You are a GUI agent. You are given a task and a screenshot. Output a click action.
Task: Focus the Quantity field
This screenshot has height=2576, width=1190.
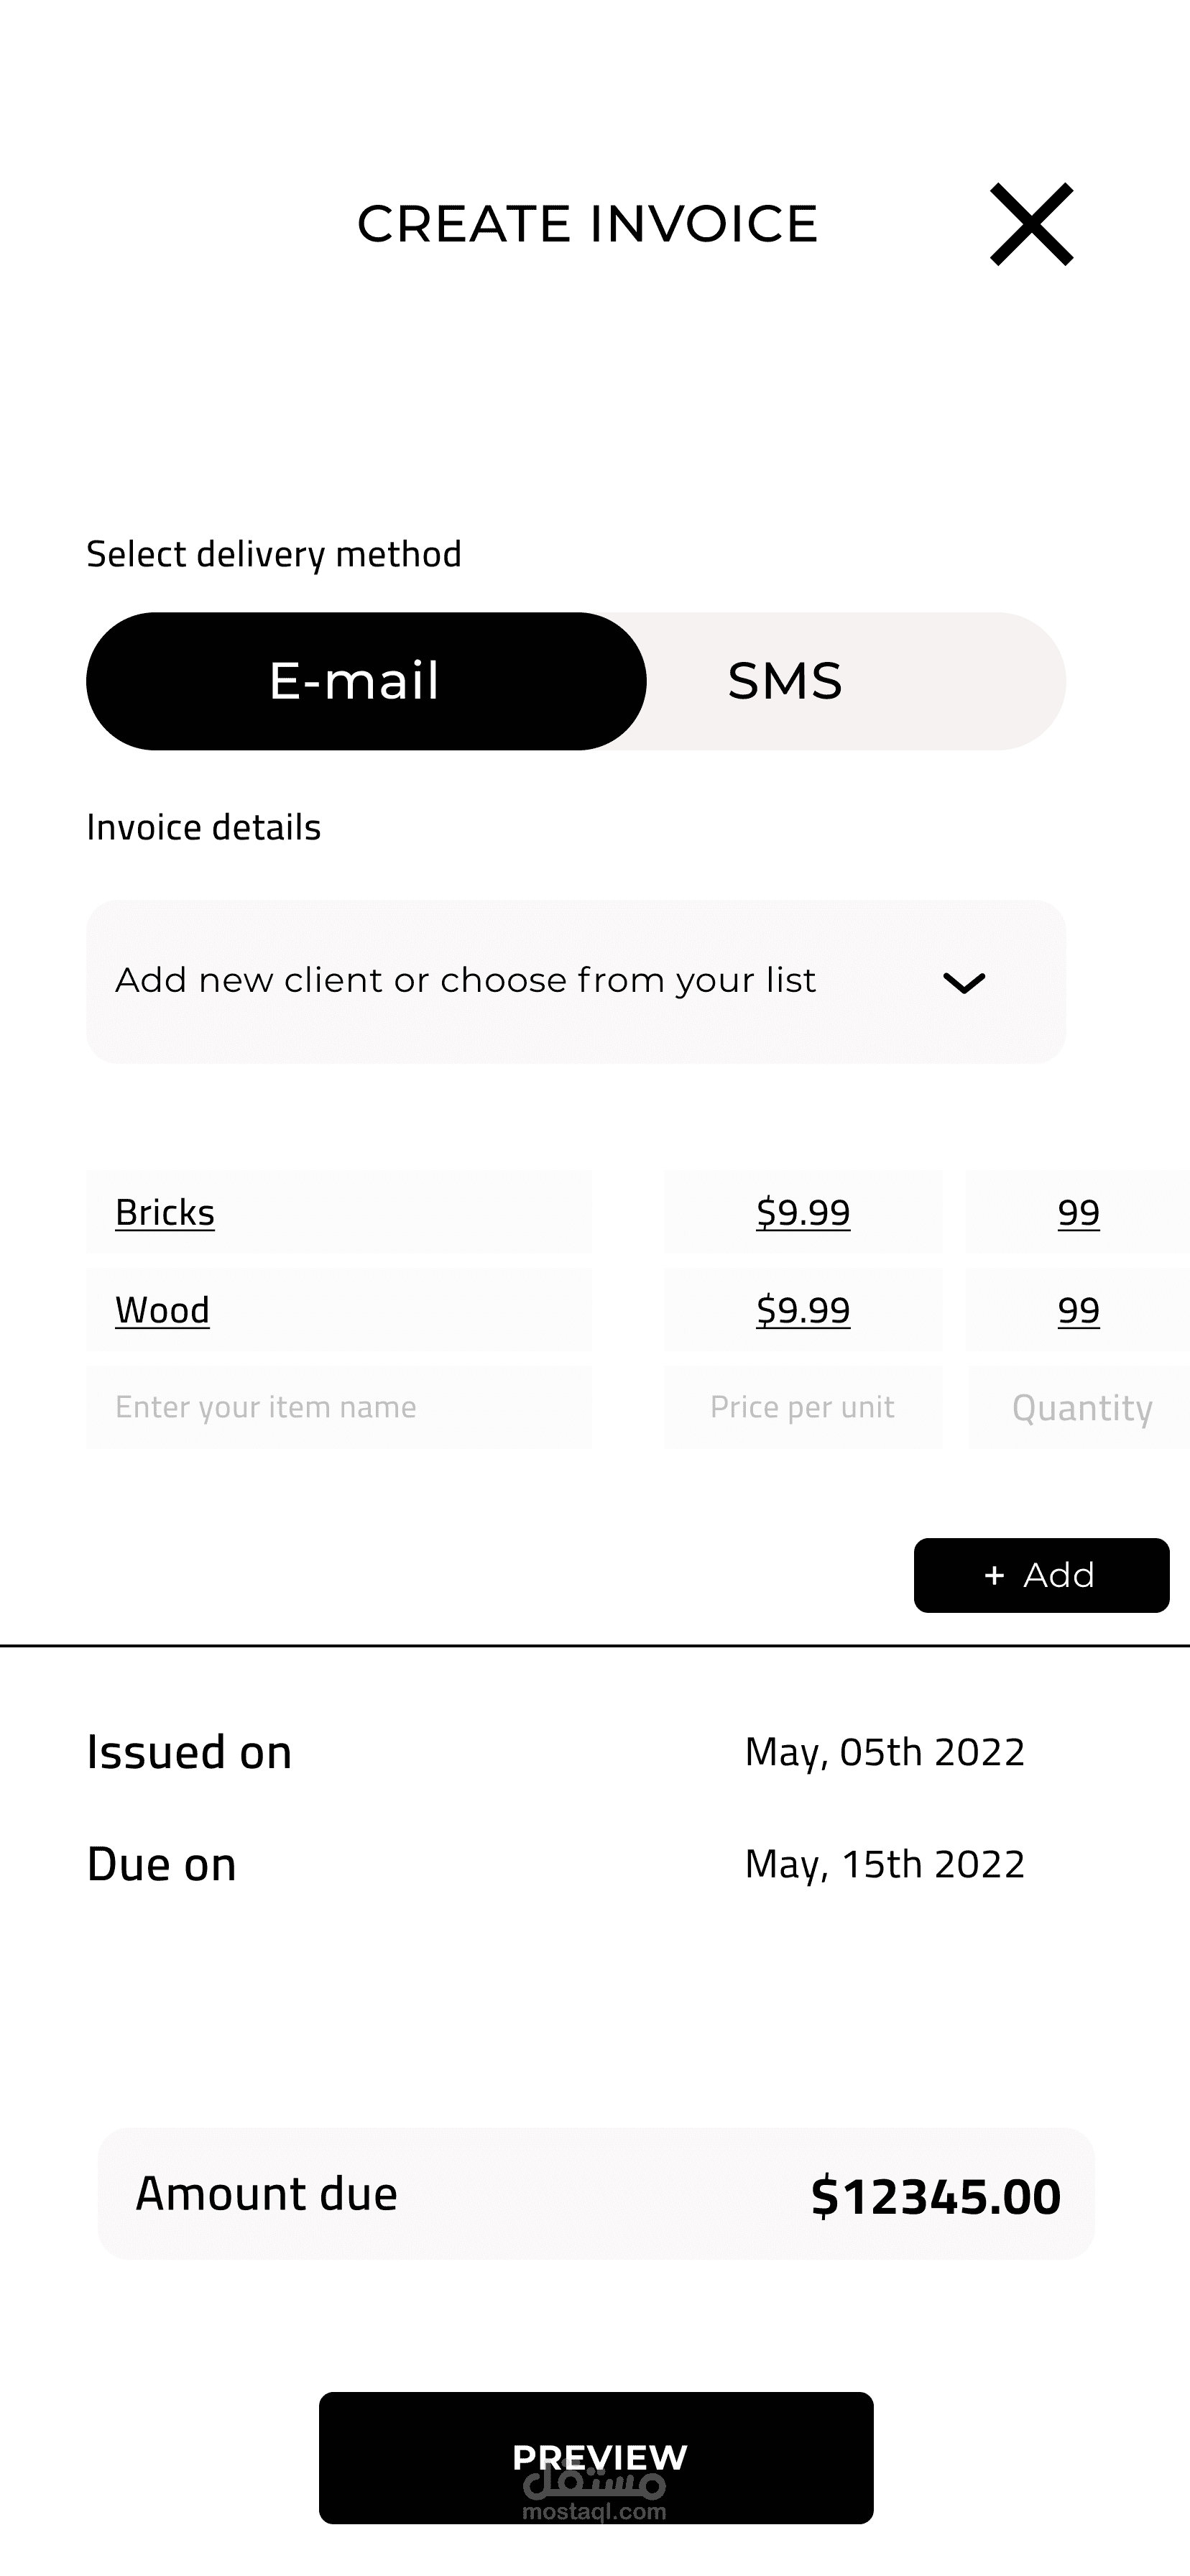pos(1079,1407)
